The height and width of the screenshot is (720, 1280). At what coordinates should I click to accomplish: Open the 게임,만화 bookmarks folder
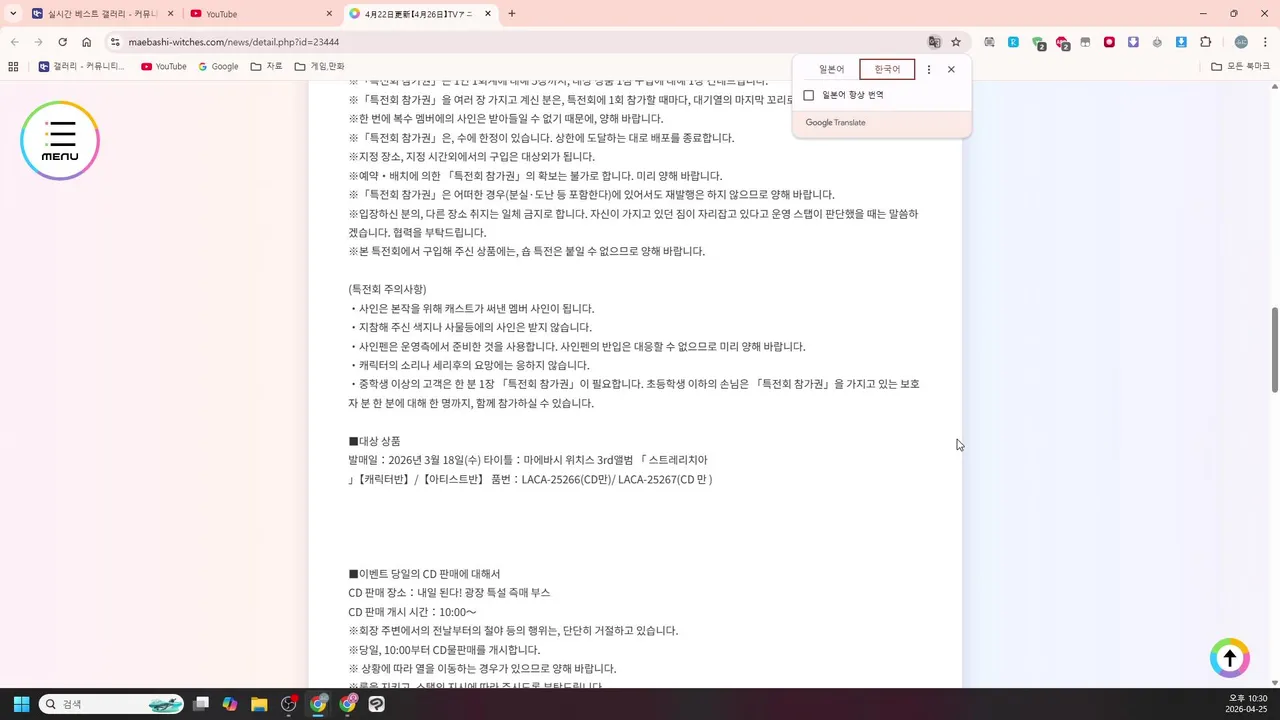pyautogui.click(x=320, y=67)
